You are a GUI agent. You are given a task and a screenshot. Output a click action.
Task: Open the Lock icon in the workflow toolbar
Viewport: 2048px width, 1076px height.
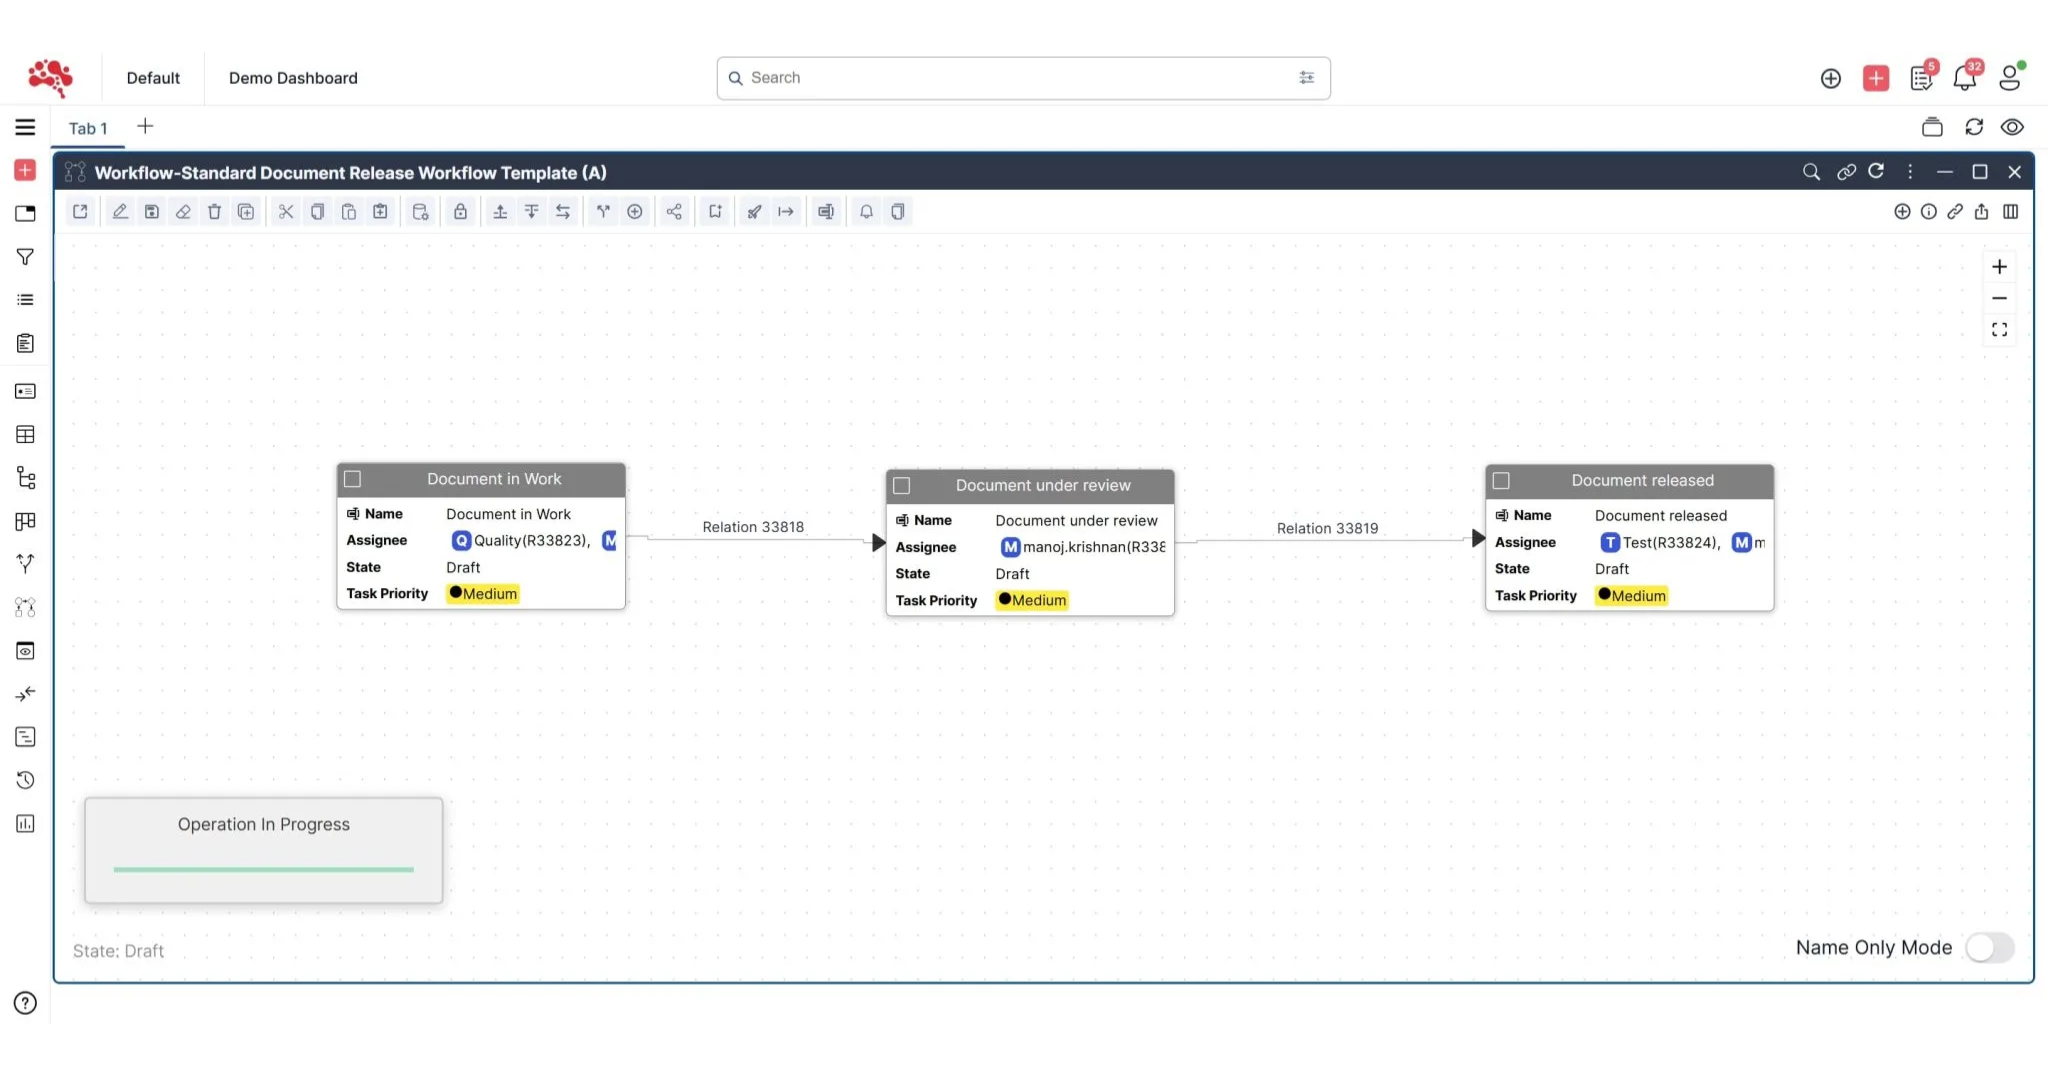[460, 211]
